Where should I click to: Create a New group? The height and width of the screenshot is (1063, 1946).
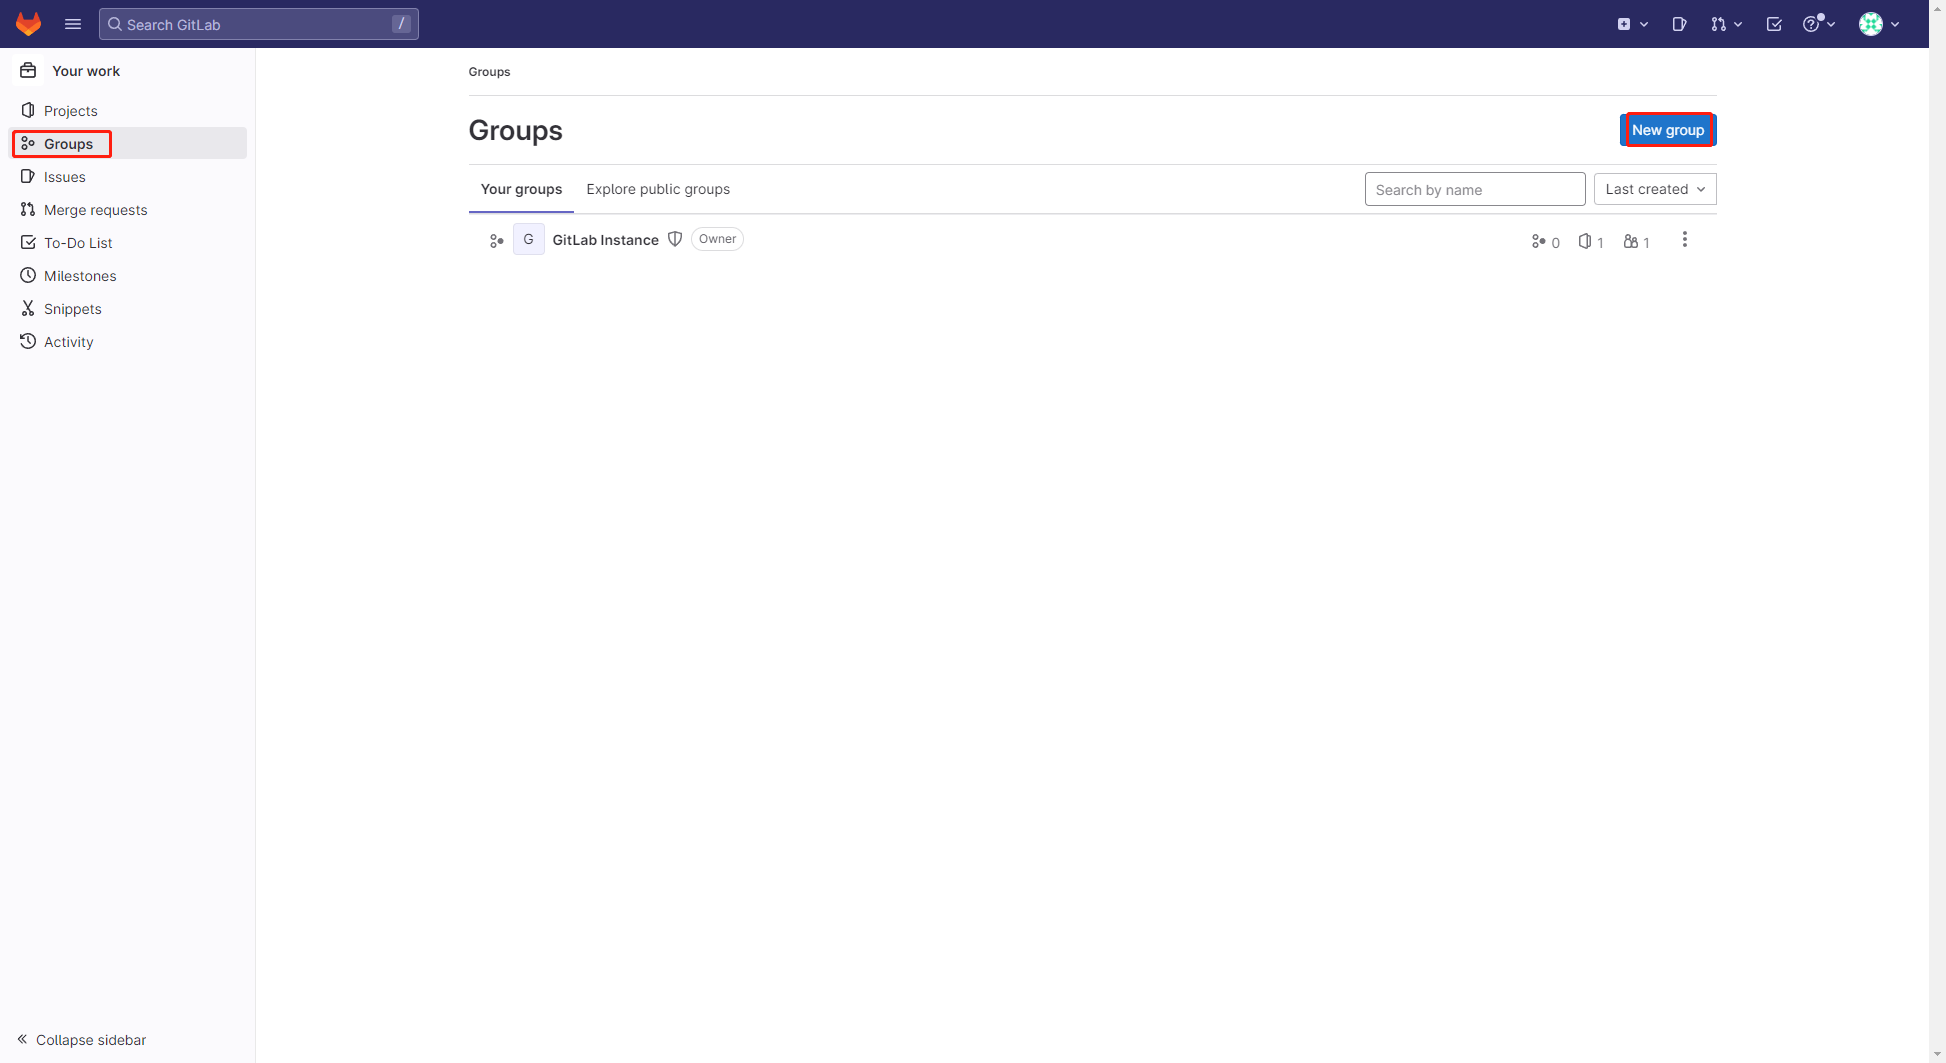point(1668,130)
